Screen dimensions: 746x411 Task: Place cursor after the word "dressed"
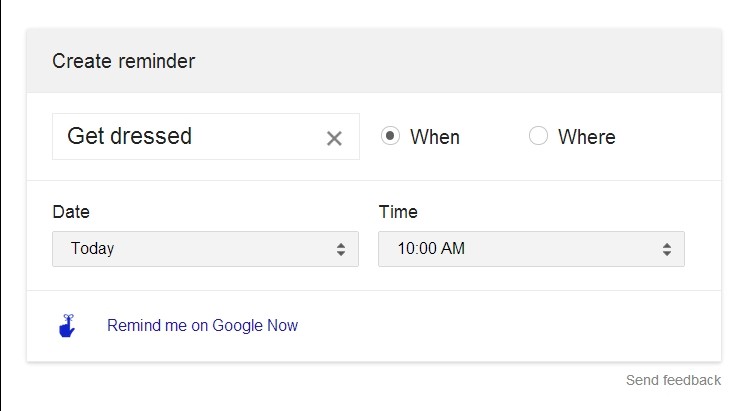(x=194, y=137)
